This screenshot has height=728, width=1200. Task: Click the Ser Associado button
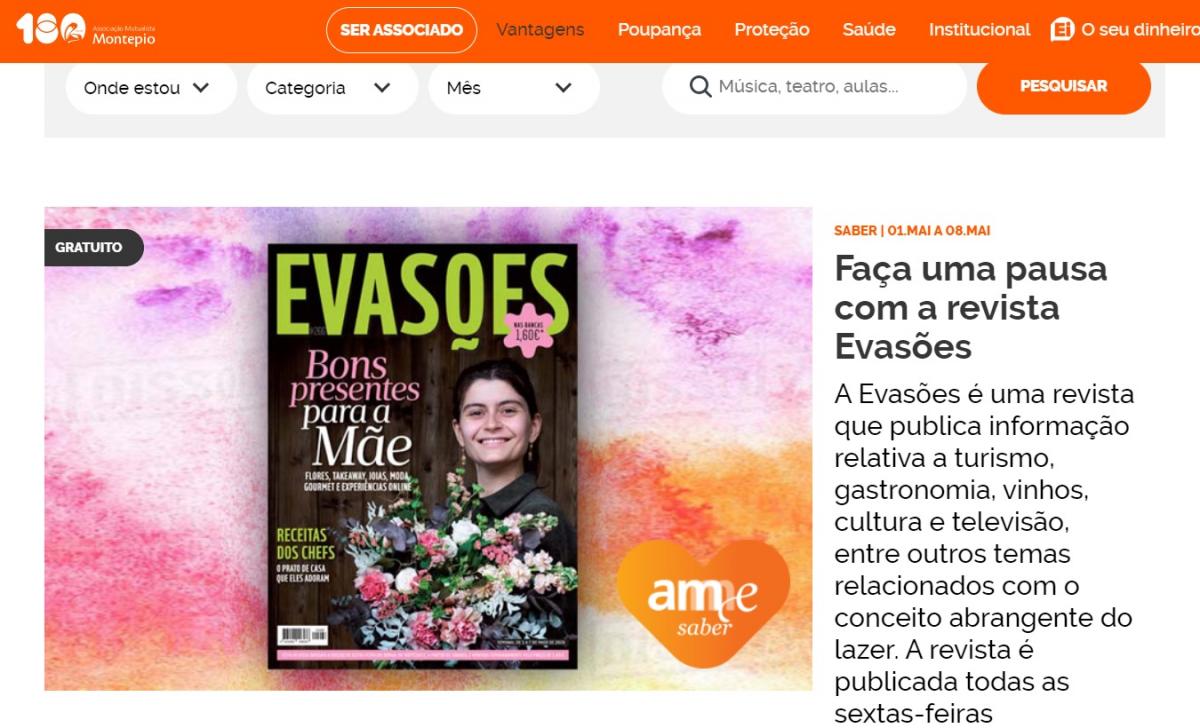(401, 30)
